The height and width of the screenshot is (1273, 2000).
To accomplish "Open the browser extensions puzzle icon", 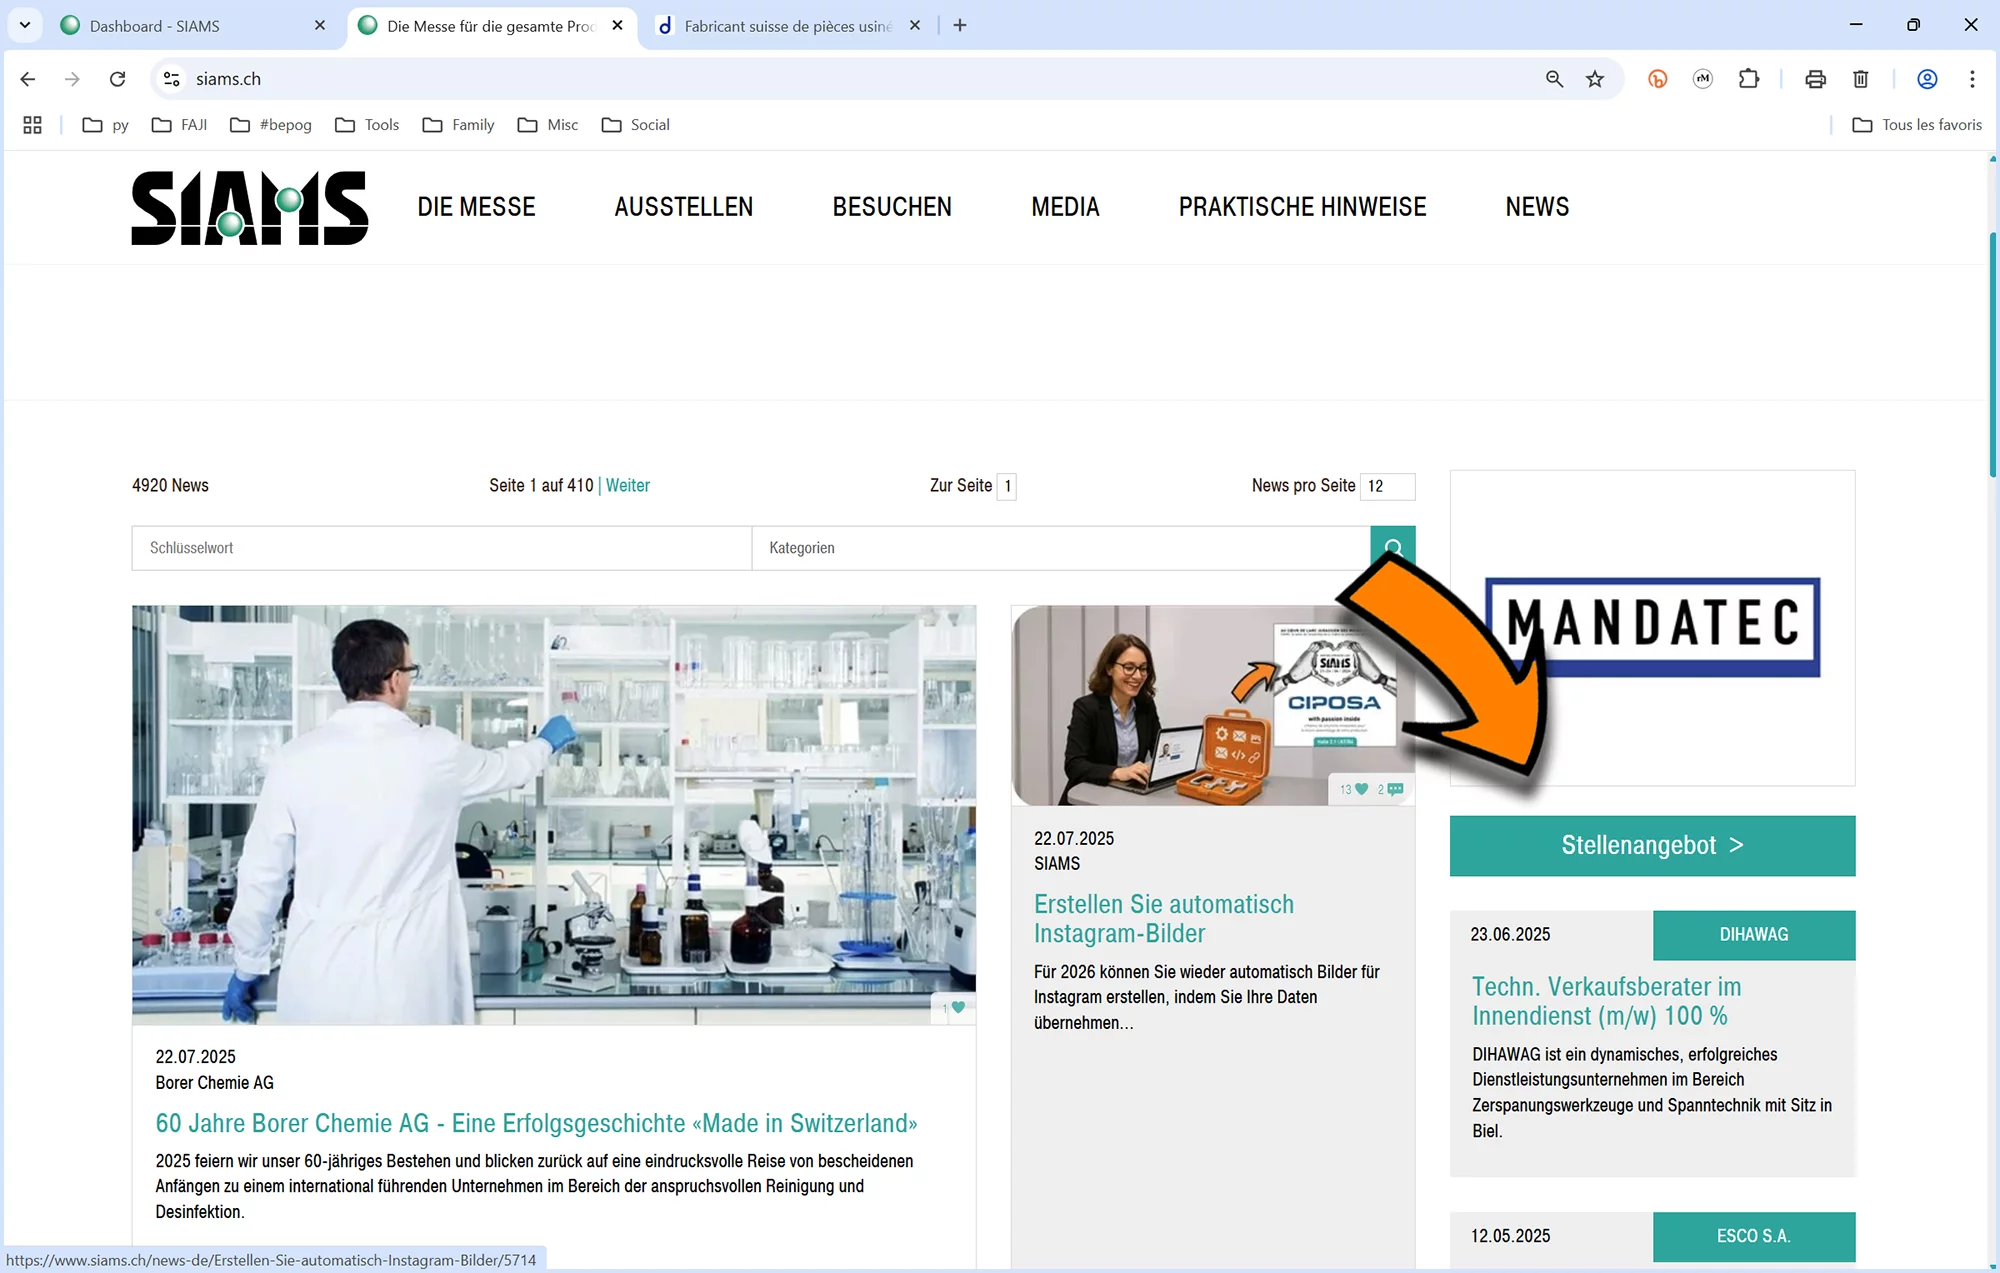I will 1749,79.
